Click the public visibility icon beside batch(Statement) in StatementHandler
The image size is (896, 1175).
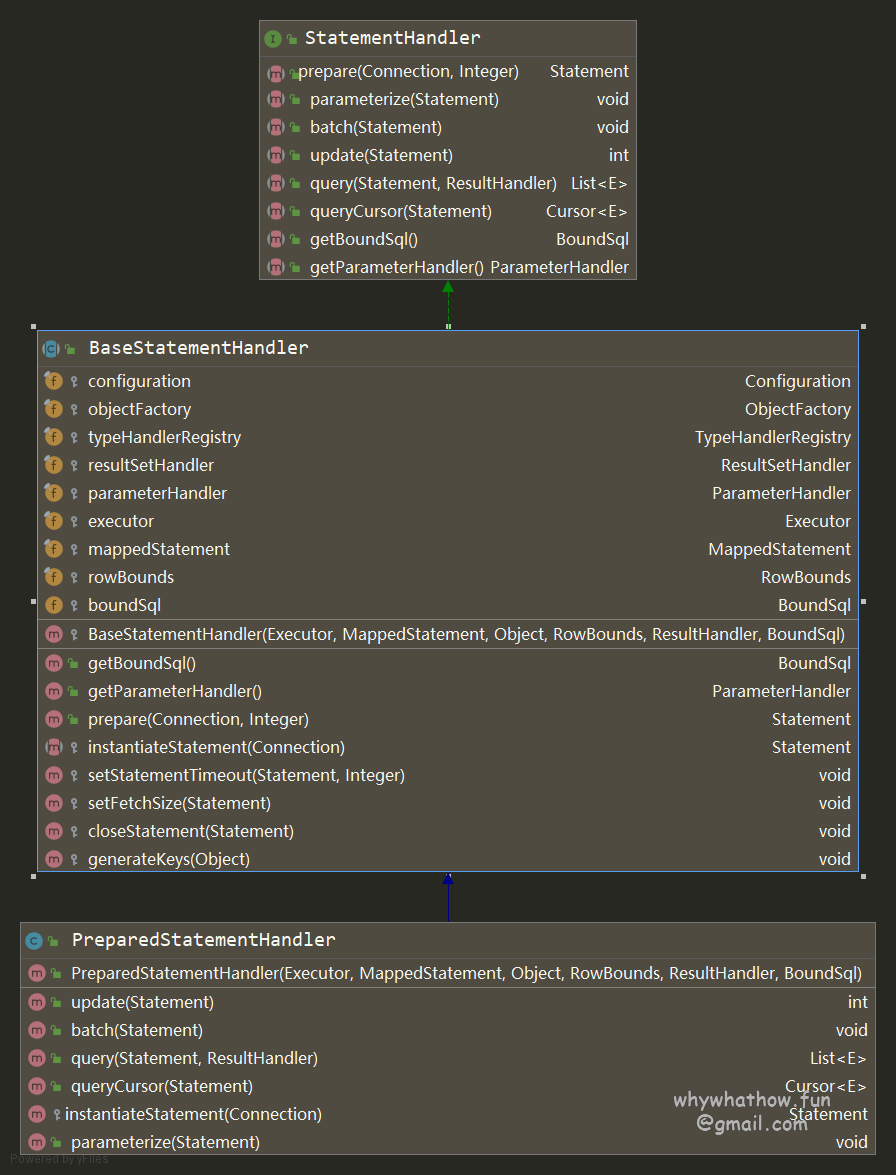tap(296, 128)
